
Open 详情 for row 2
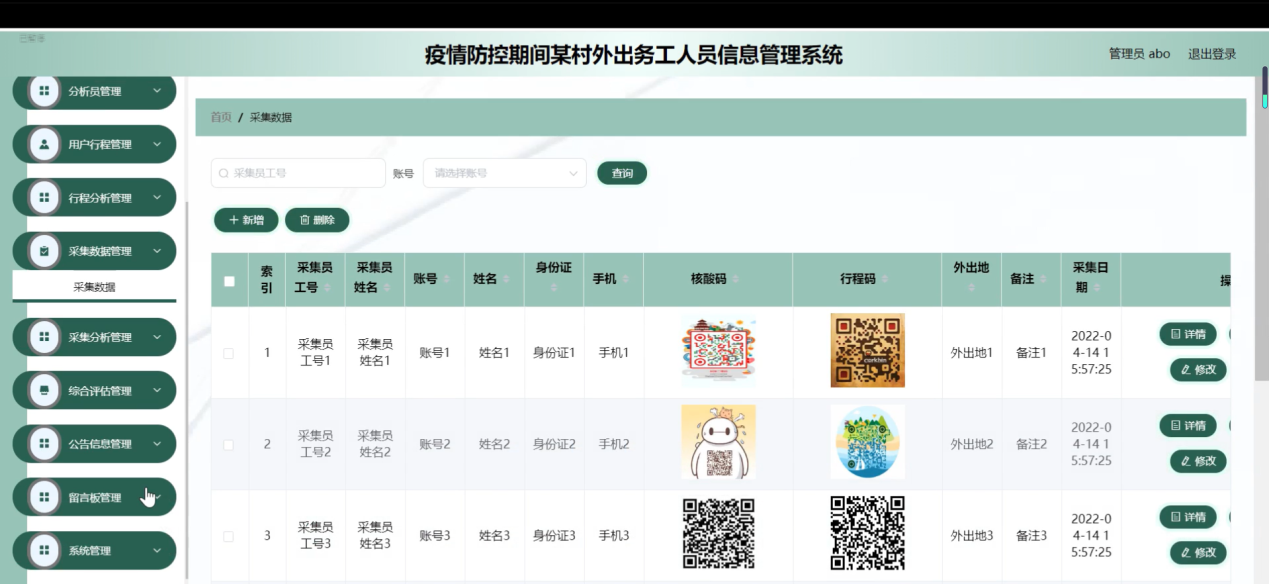coord(1188,425)
